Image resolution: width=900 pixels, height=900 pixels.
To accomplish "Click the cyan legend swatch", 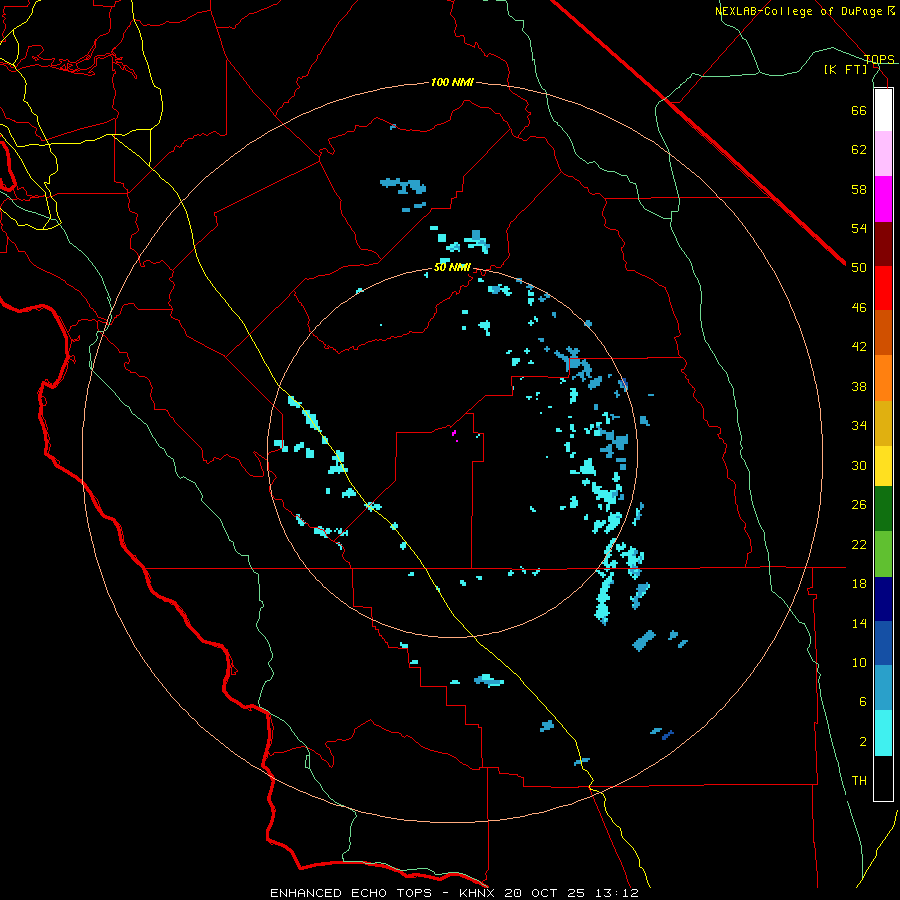I will [x=883, y=733].
